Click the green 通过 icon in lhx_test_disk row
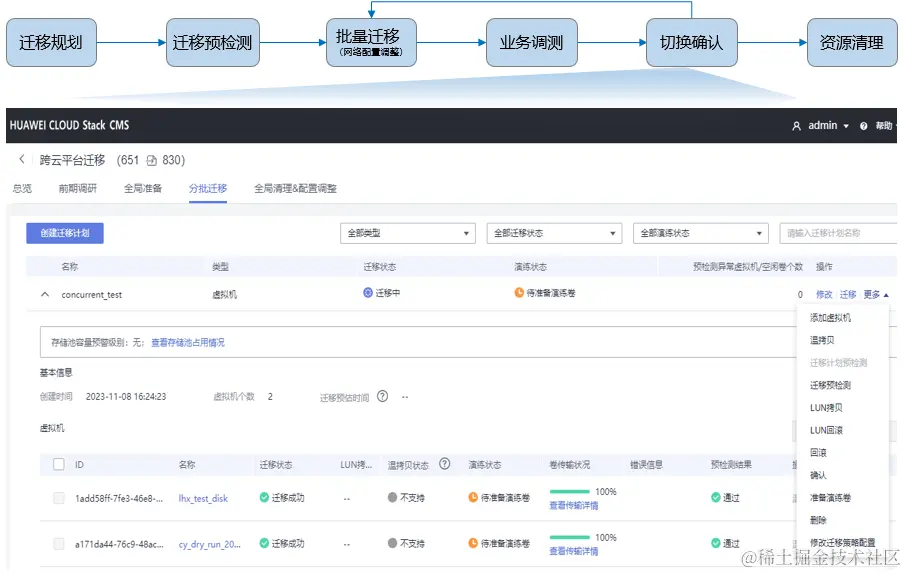The width and height of the screenshot is (907, 574). coord(716,498)
